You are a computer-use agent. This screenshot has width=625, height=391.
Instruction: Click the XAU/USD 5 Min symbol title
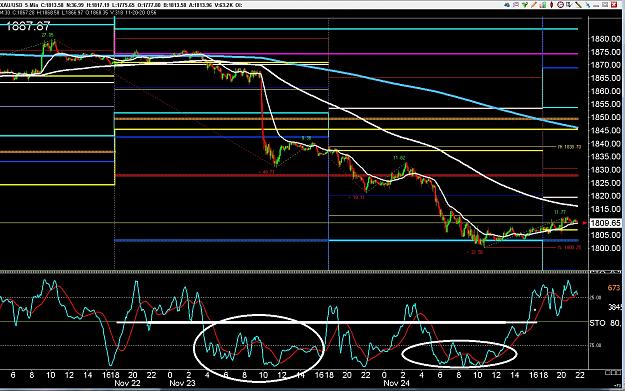tap(19, 5)
